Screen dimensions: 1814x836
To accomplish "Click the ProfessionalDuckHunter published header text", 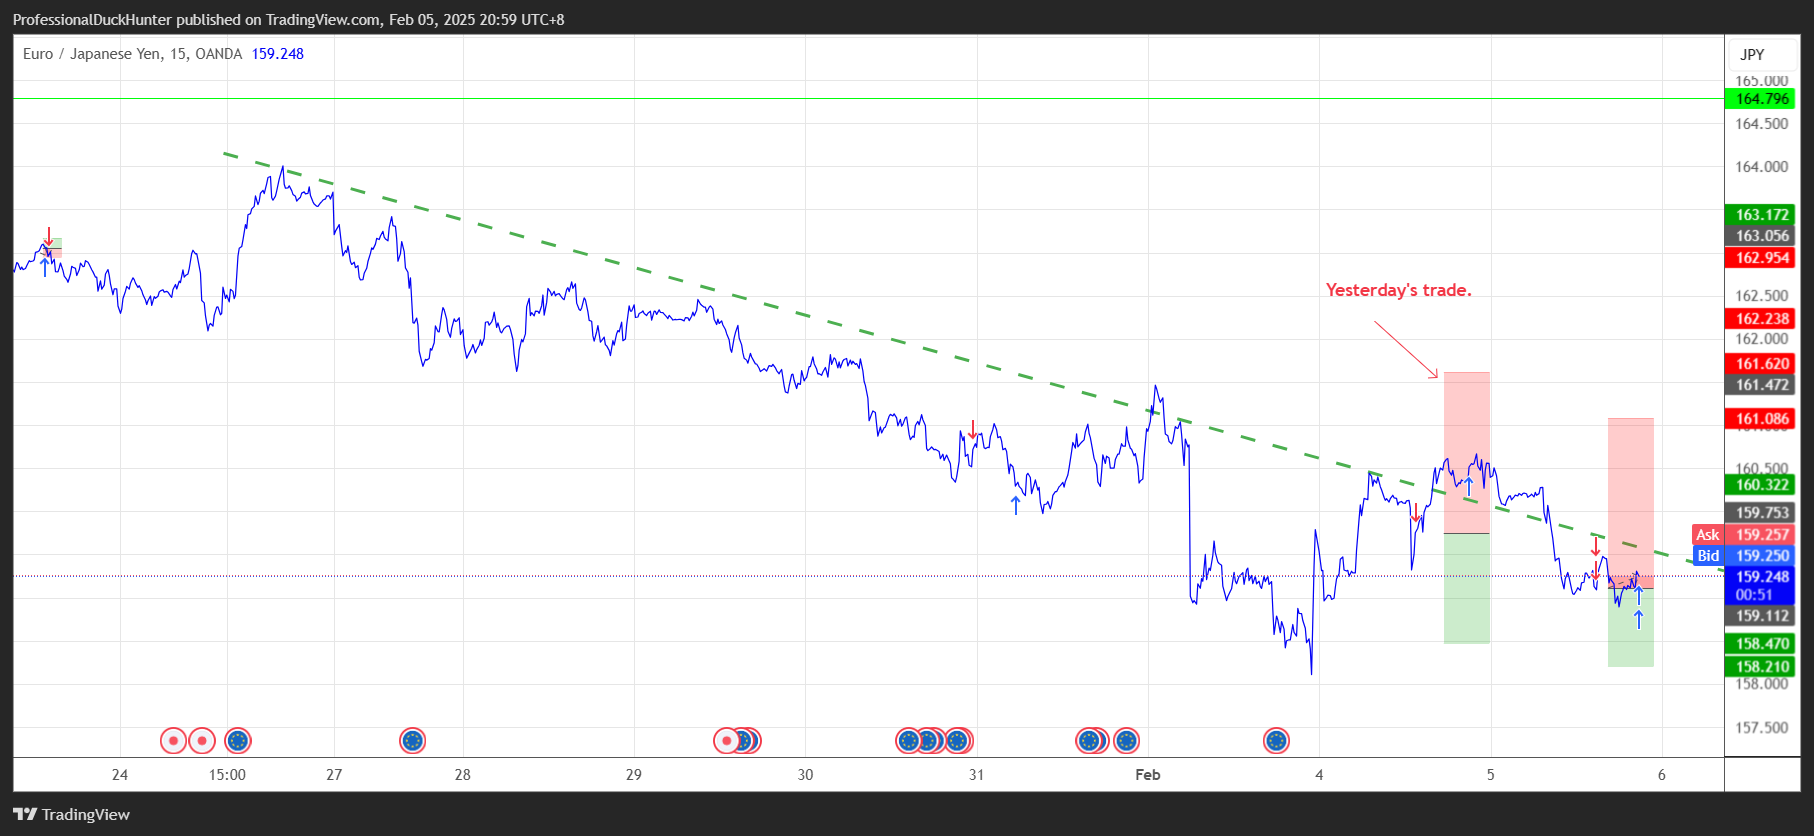I will (288, 19).
